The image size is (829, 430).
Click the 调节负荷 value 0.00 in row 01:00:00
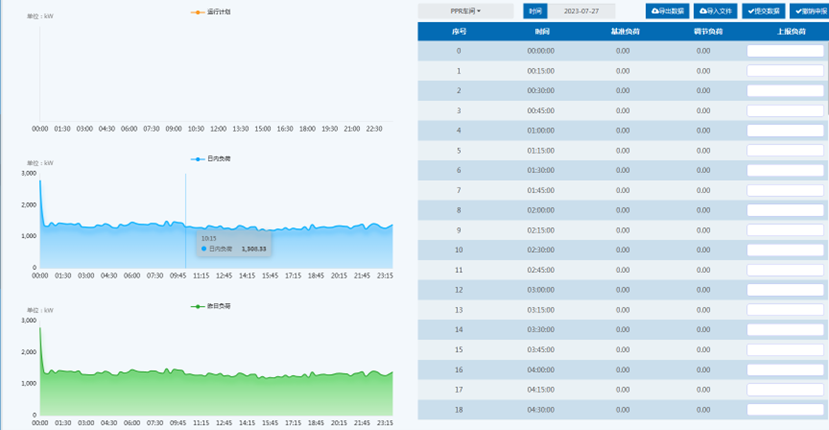point(703,131)
